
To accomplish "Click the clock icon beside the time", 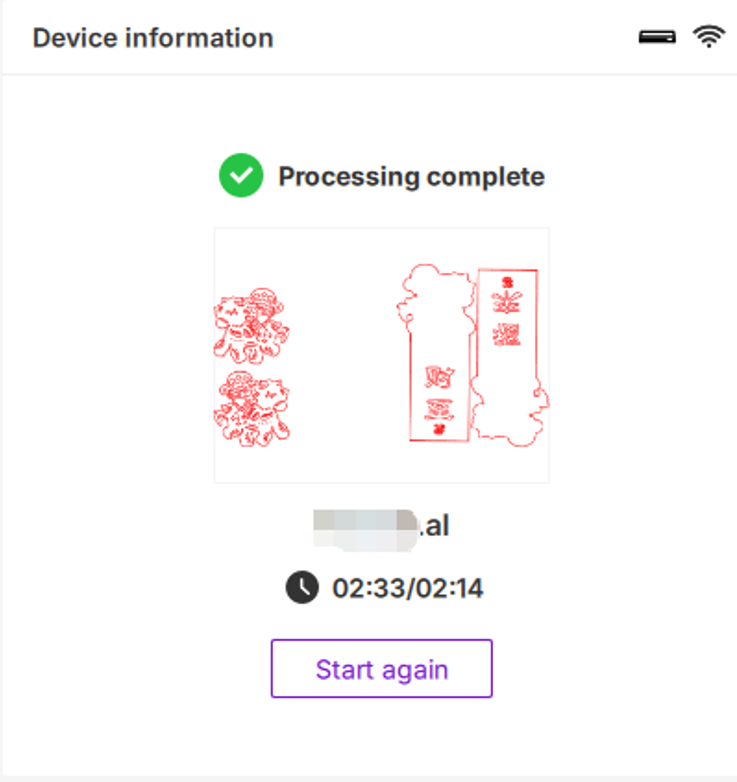I will click(302, 588).
